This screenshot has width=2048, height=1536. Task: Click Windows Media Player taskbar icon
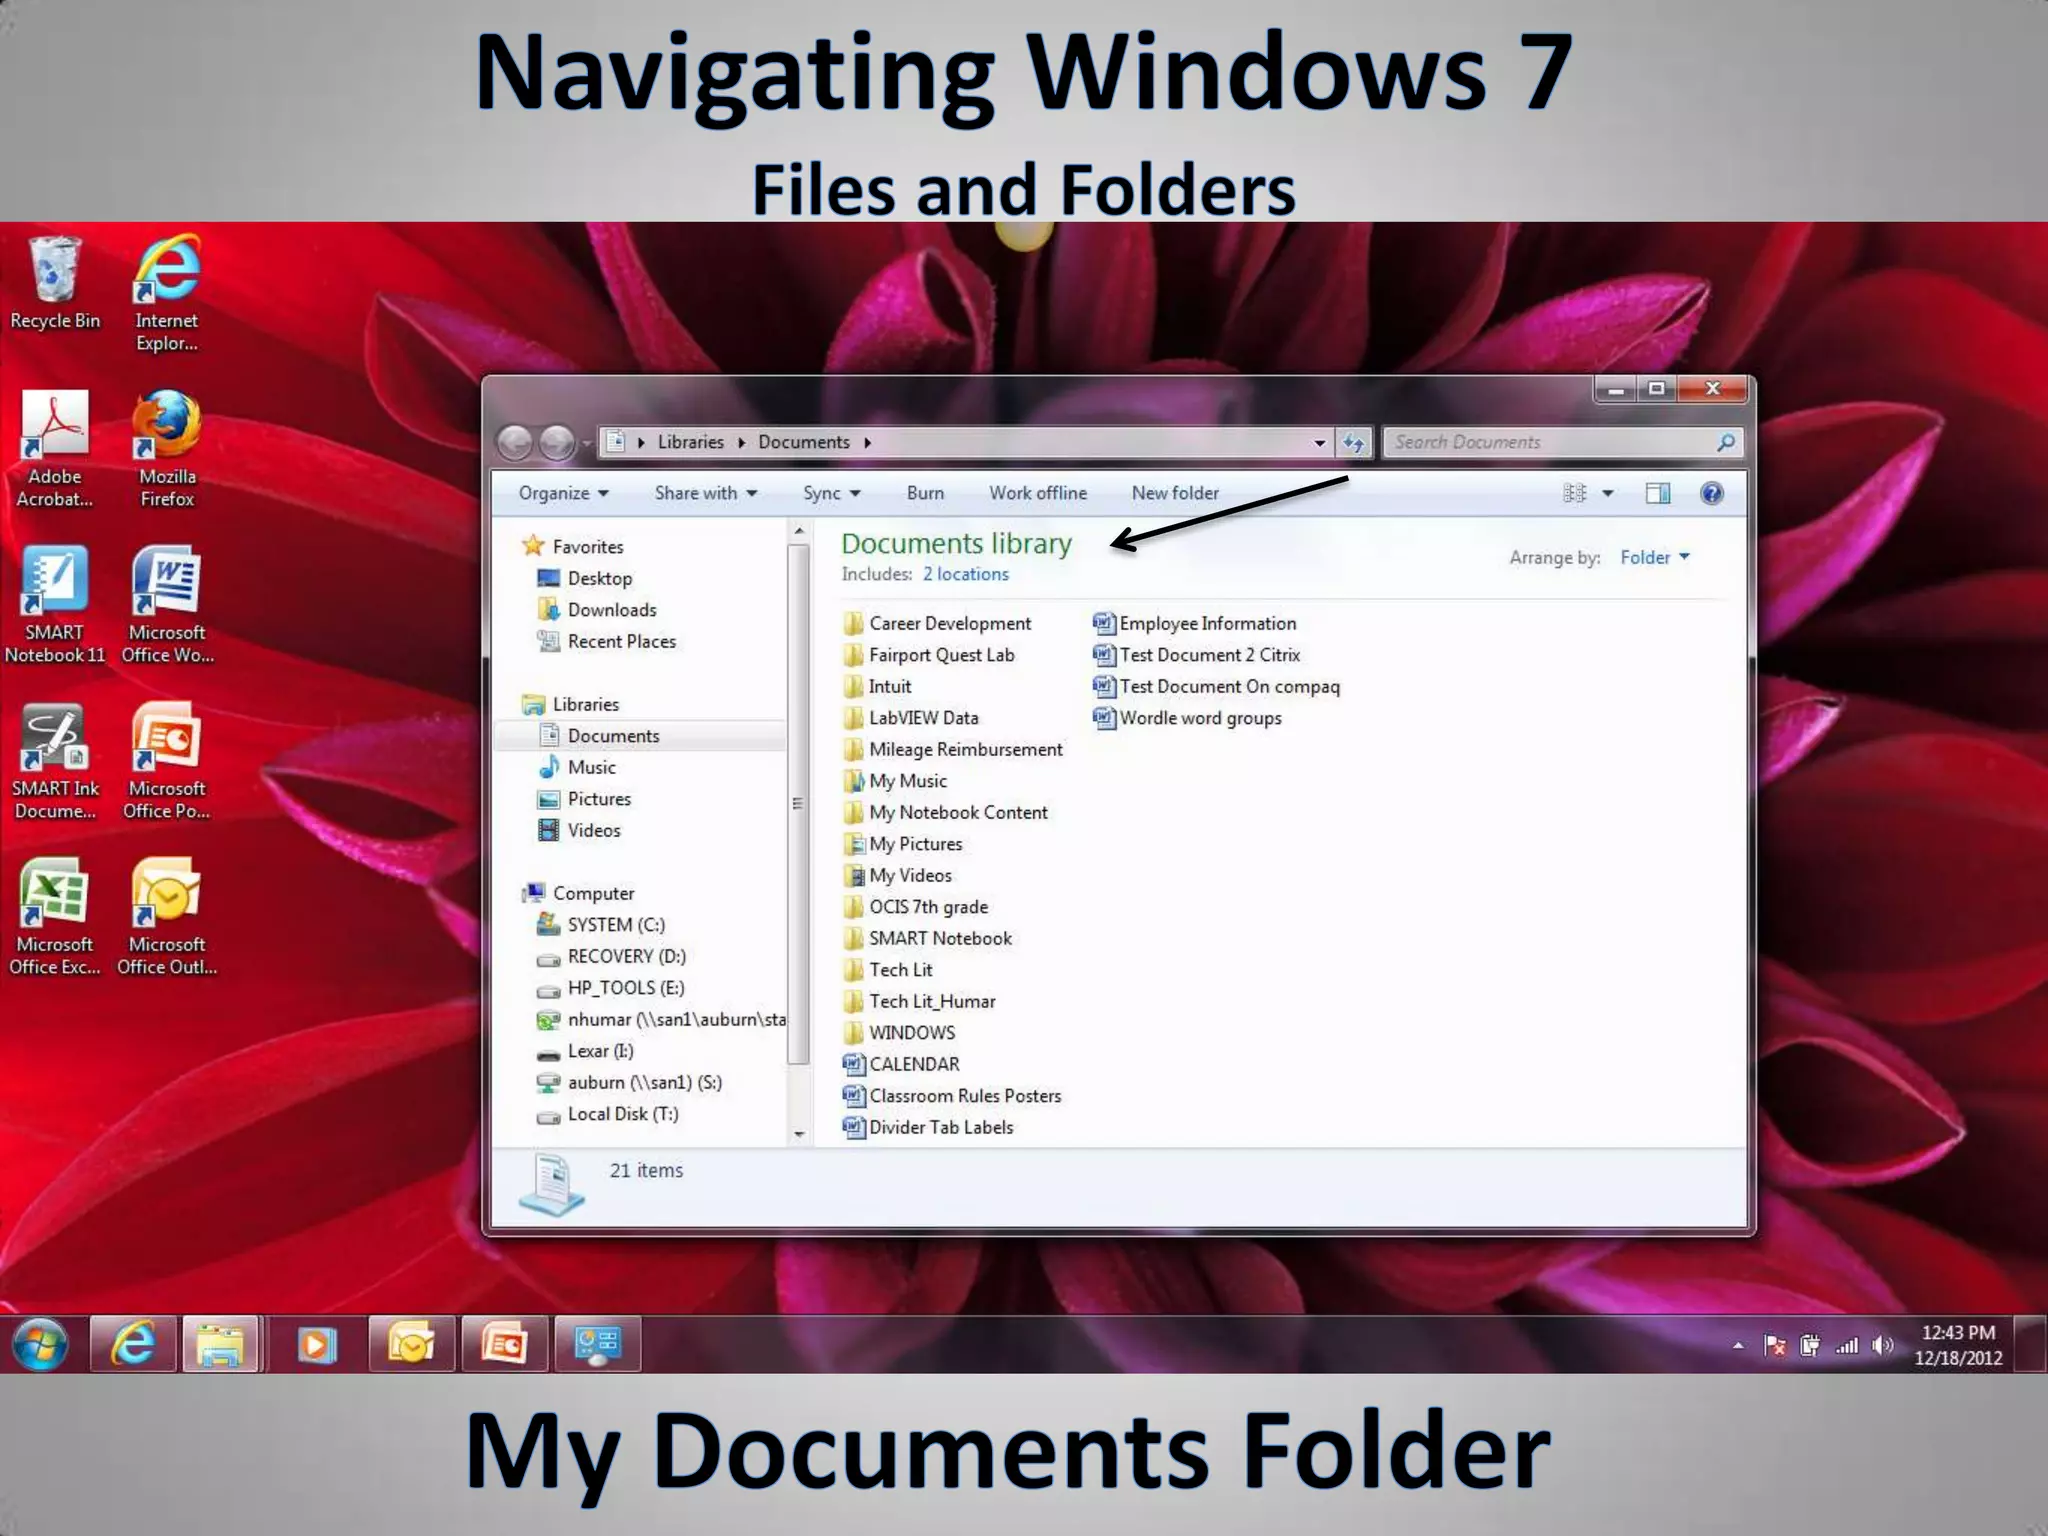316,1345
